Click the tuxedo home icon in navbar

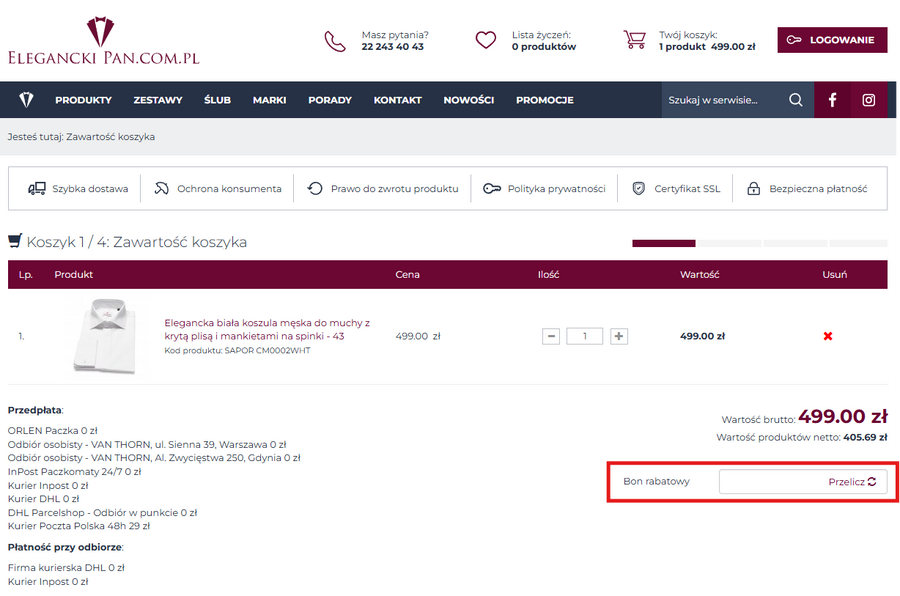(27, 100)
